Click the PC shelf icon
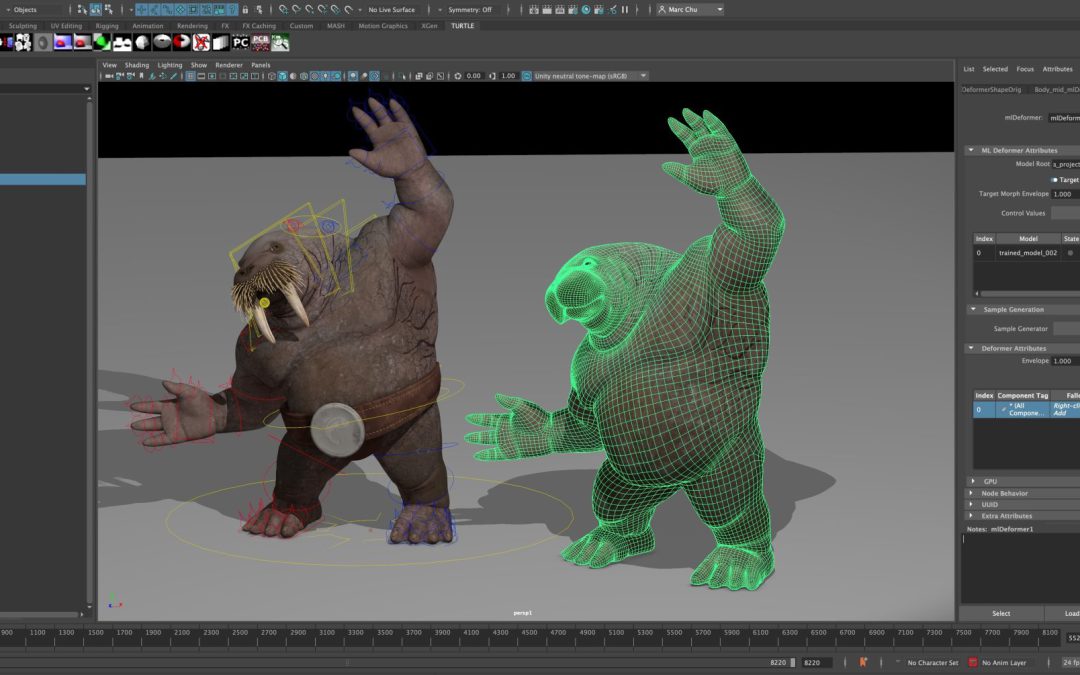Image resolution: width=1080 pixels, height=675 pixels. [x=240, y=43]
